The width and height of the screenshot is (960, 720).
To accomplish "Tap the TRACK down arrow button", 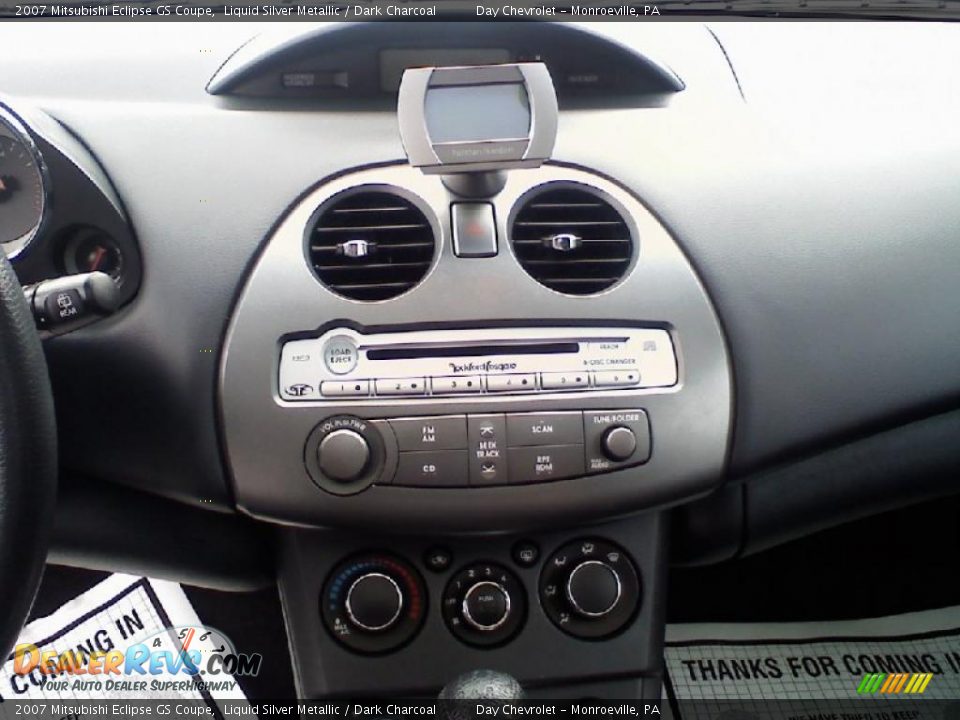I will (x=488, y=468).
